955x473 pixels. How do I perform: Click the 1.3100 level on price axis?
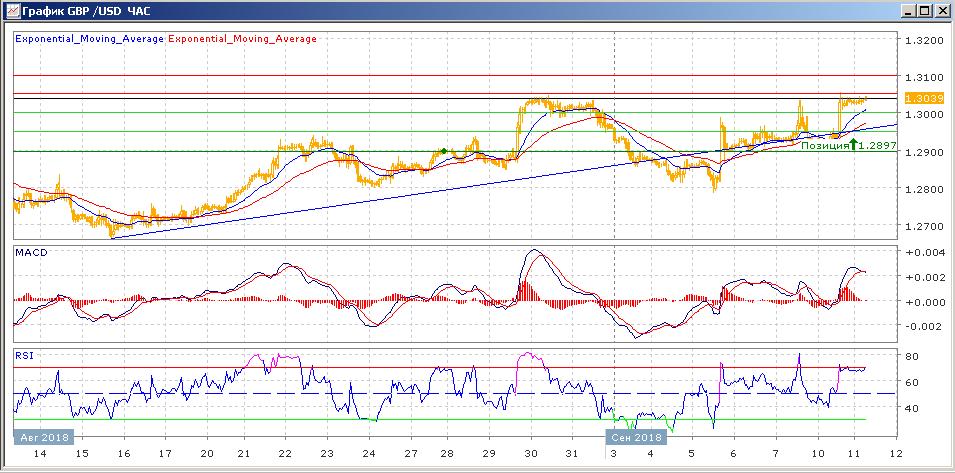(x=925, y=77)
